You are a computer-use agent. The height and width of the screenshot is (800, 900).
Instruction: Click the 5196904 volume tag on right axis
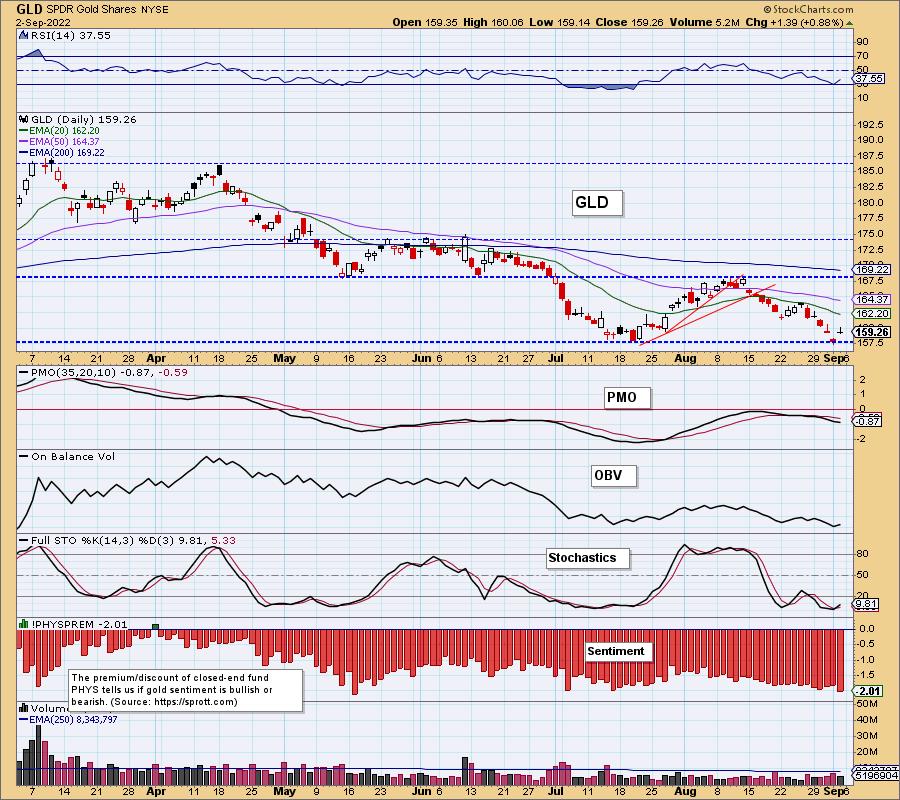click(876, 776)
